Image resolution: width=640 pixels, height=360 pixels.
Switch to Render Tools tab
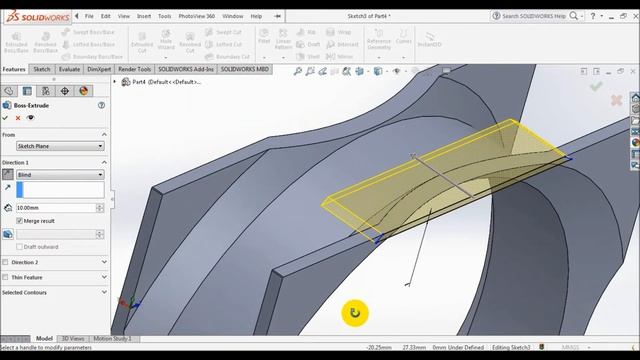pyautogui.click(x=134, y=69)
